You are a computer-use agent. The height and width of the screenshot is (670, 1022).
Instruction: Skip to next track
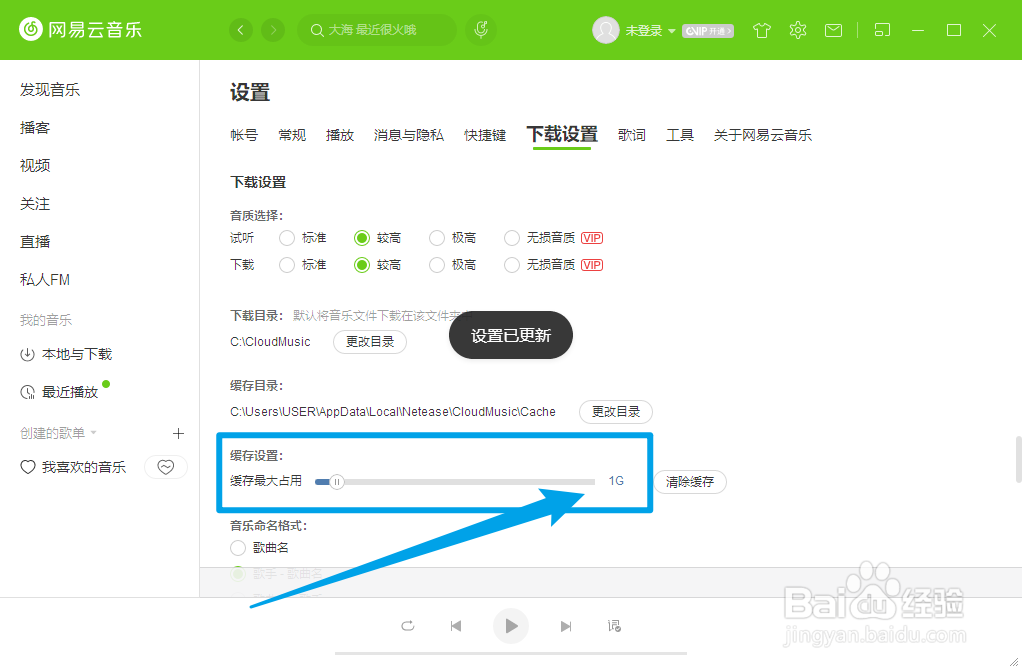coord(566,626)
